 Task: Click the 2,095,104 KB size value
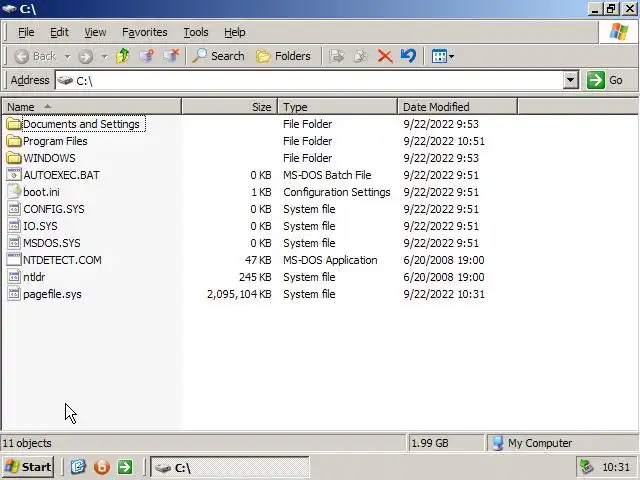coord(239,294)
